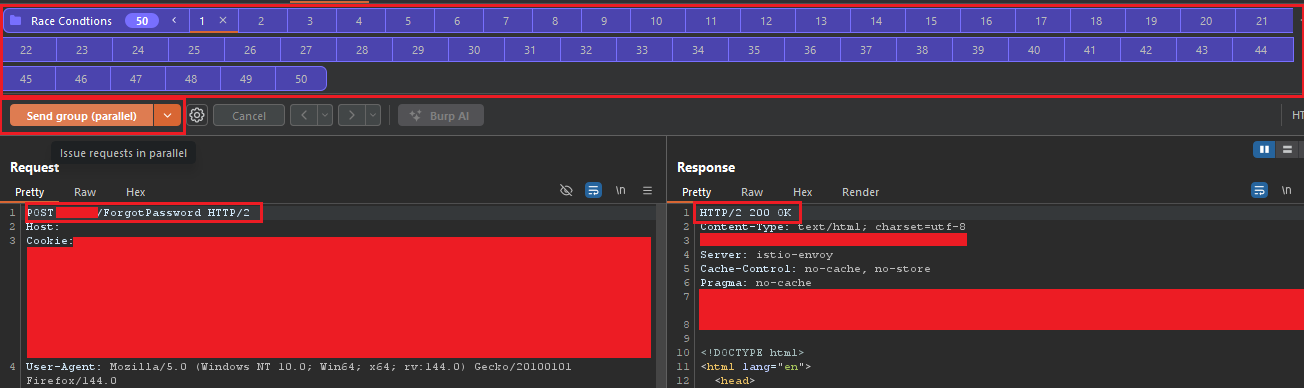
Task: Toggle hide non-printable characters eye icon in Request
Action: click(566, 190)
